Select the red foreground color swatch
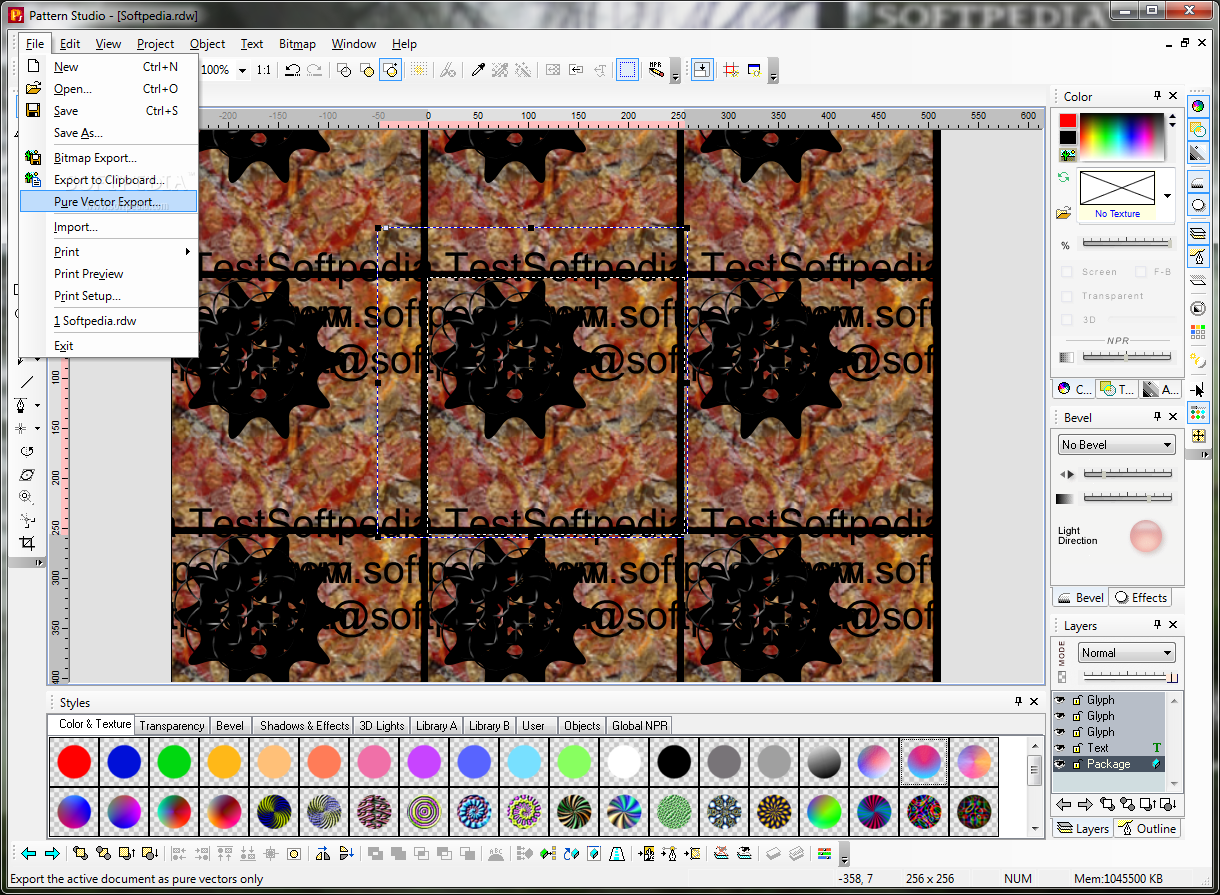 point(1068,121)
